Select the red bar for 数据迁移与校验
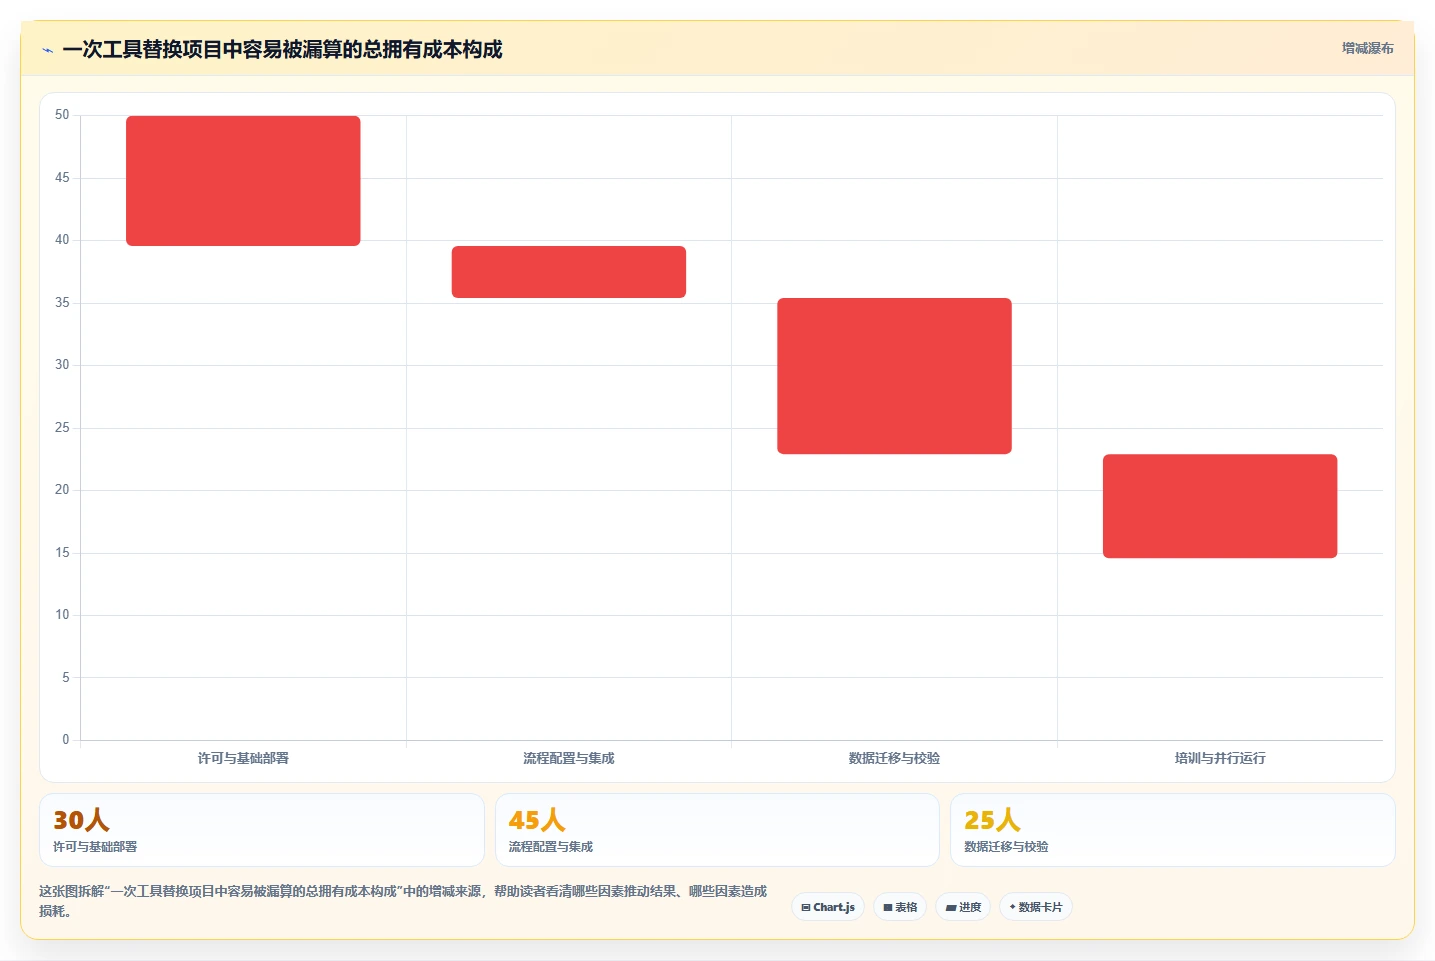 [894, 376]
